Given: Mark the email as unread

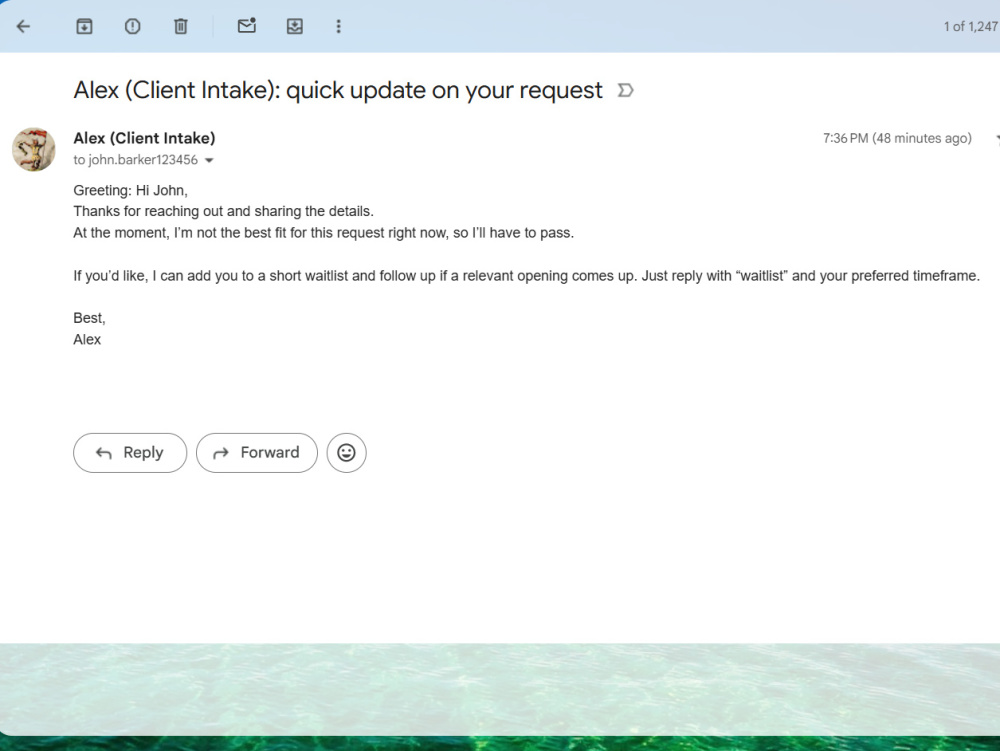Looking at the screenshot, I should point(246,26).
